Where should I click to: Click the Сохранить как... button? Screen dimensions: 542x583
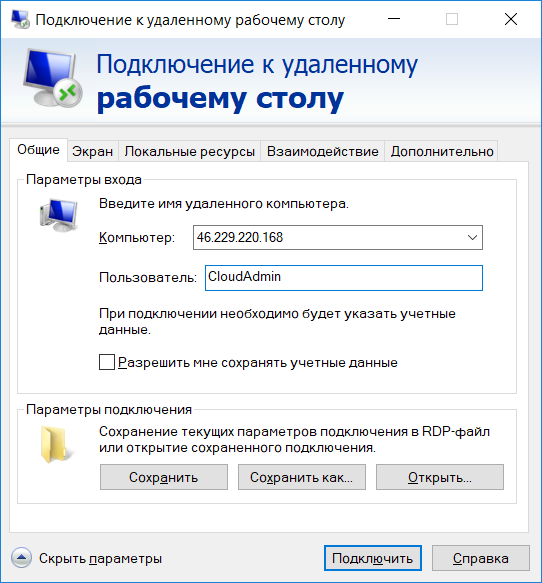click(302, 477)
